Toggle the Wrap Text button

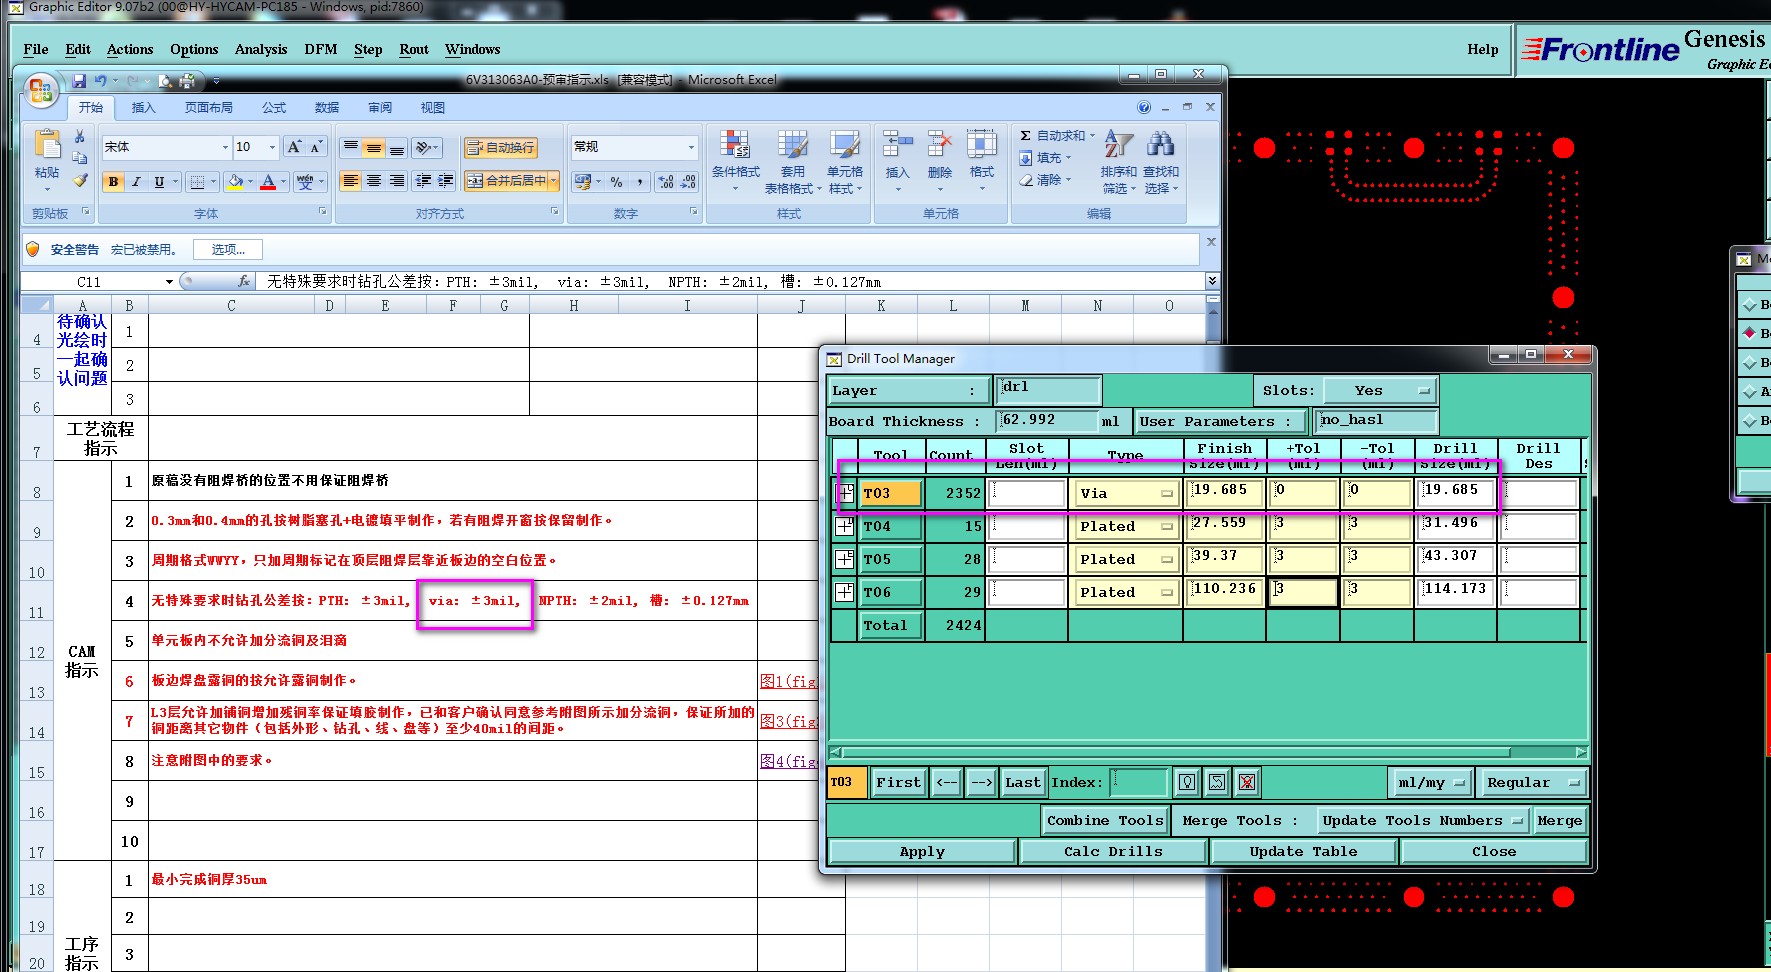tap(500, 148)
